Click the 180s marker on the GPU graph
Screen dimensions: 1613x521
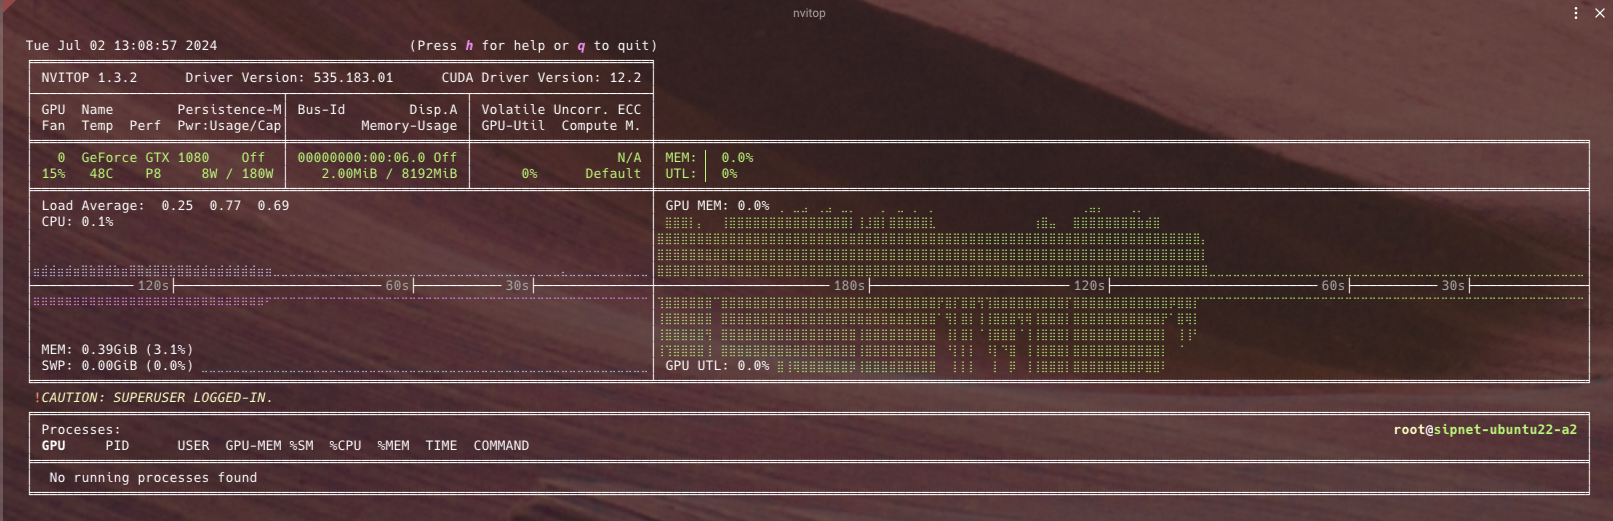pos(849,286)
